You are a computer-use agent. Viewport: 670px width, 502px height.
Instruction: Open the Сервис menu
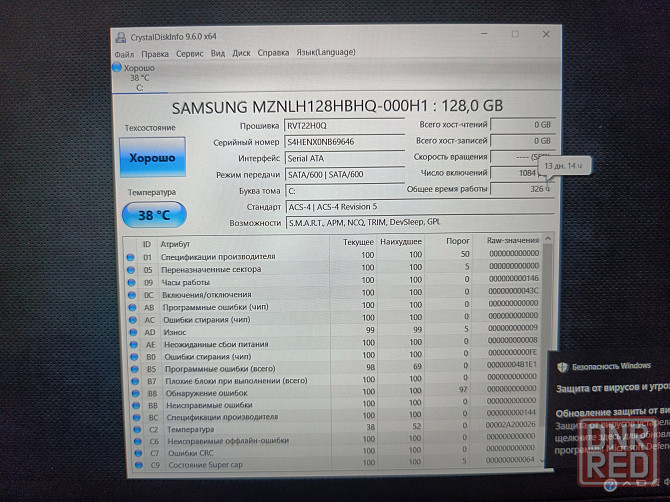pos(190,53)
